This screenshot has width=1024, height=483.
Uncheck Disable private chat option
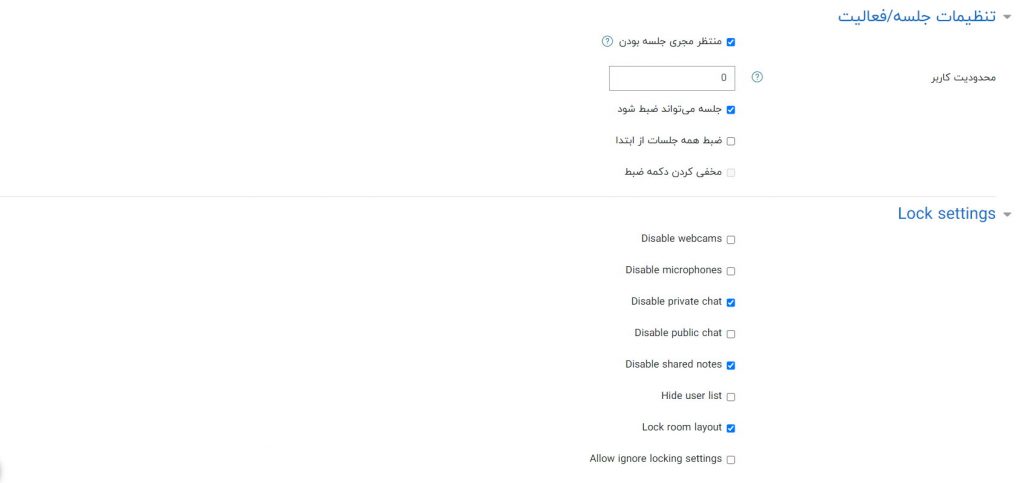(731, 302)
